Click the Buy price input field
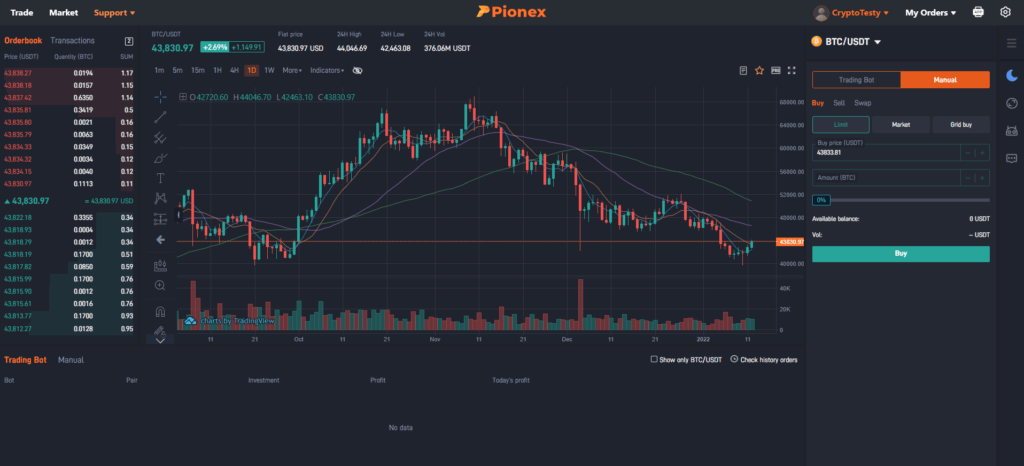The height and width of the screenshot is (466, 1024). point(886,153)
